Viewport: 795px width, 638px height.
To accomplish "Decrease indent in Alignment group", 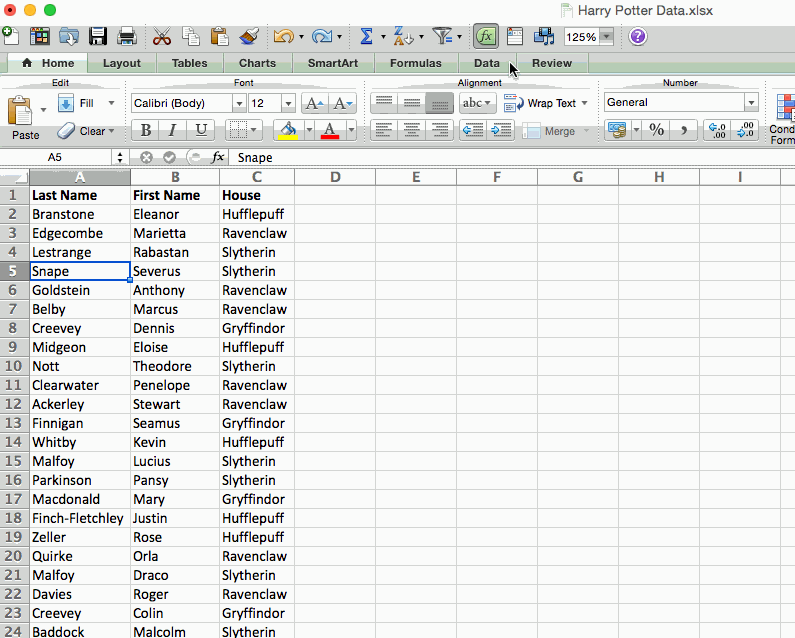I will [x=473, y=130].
